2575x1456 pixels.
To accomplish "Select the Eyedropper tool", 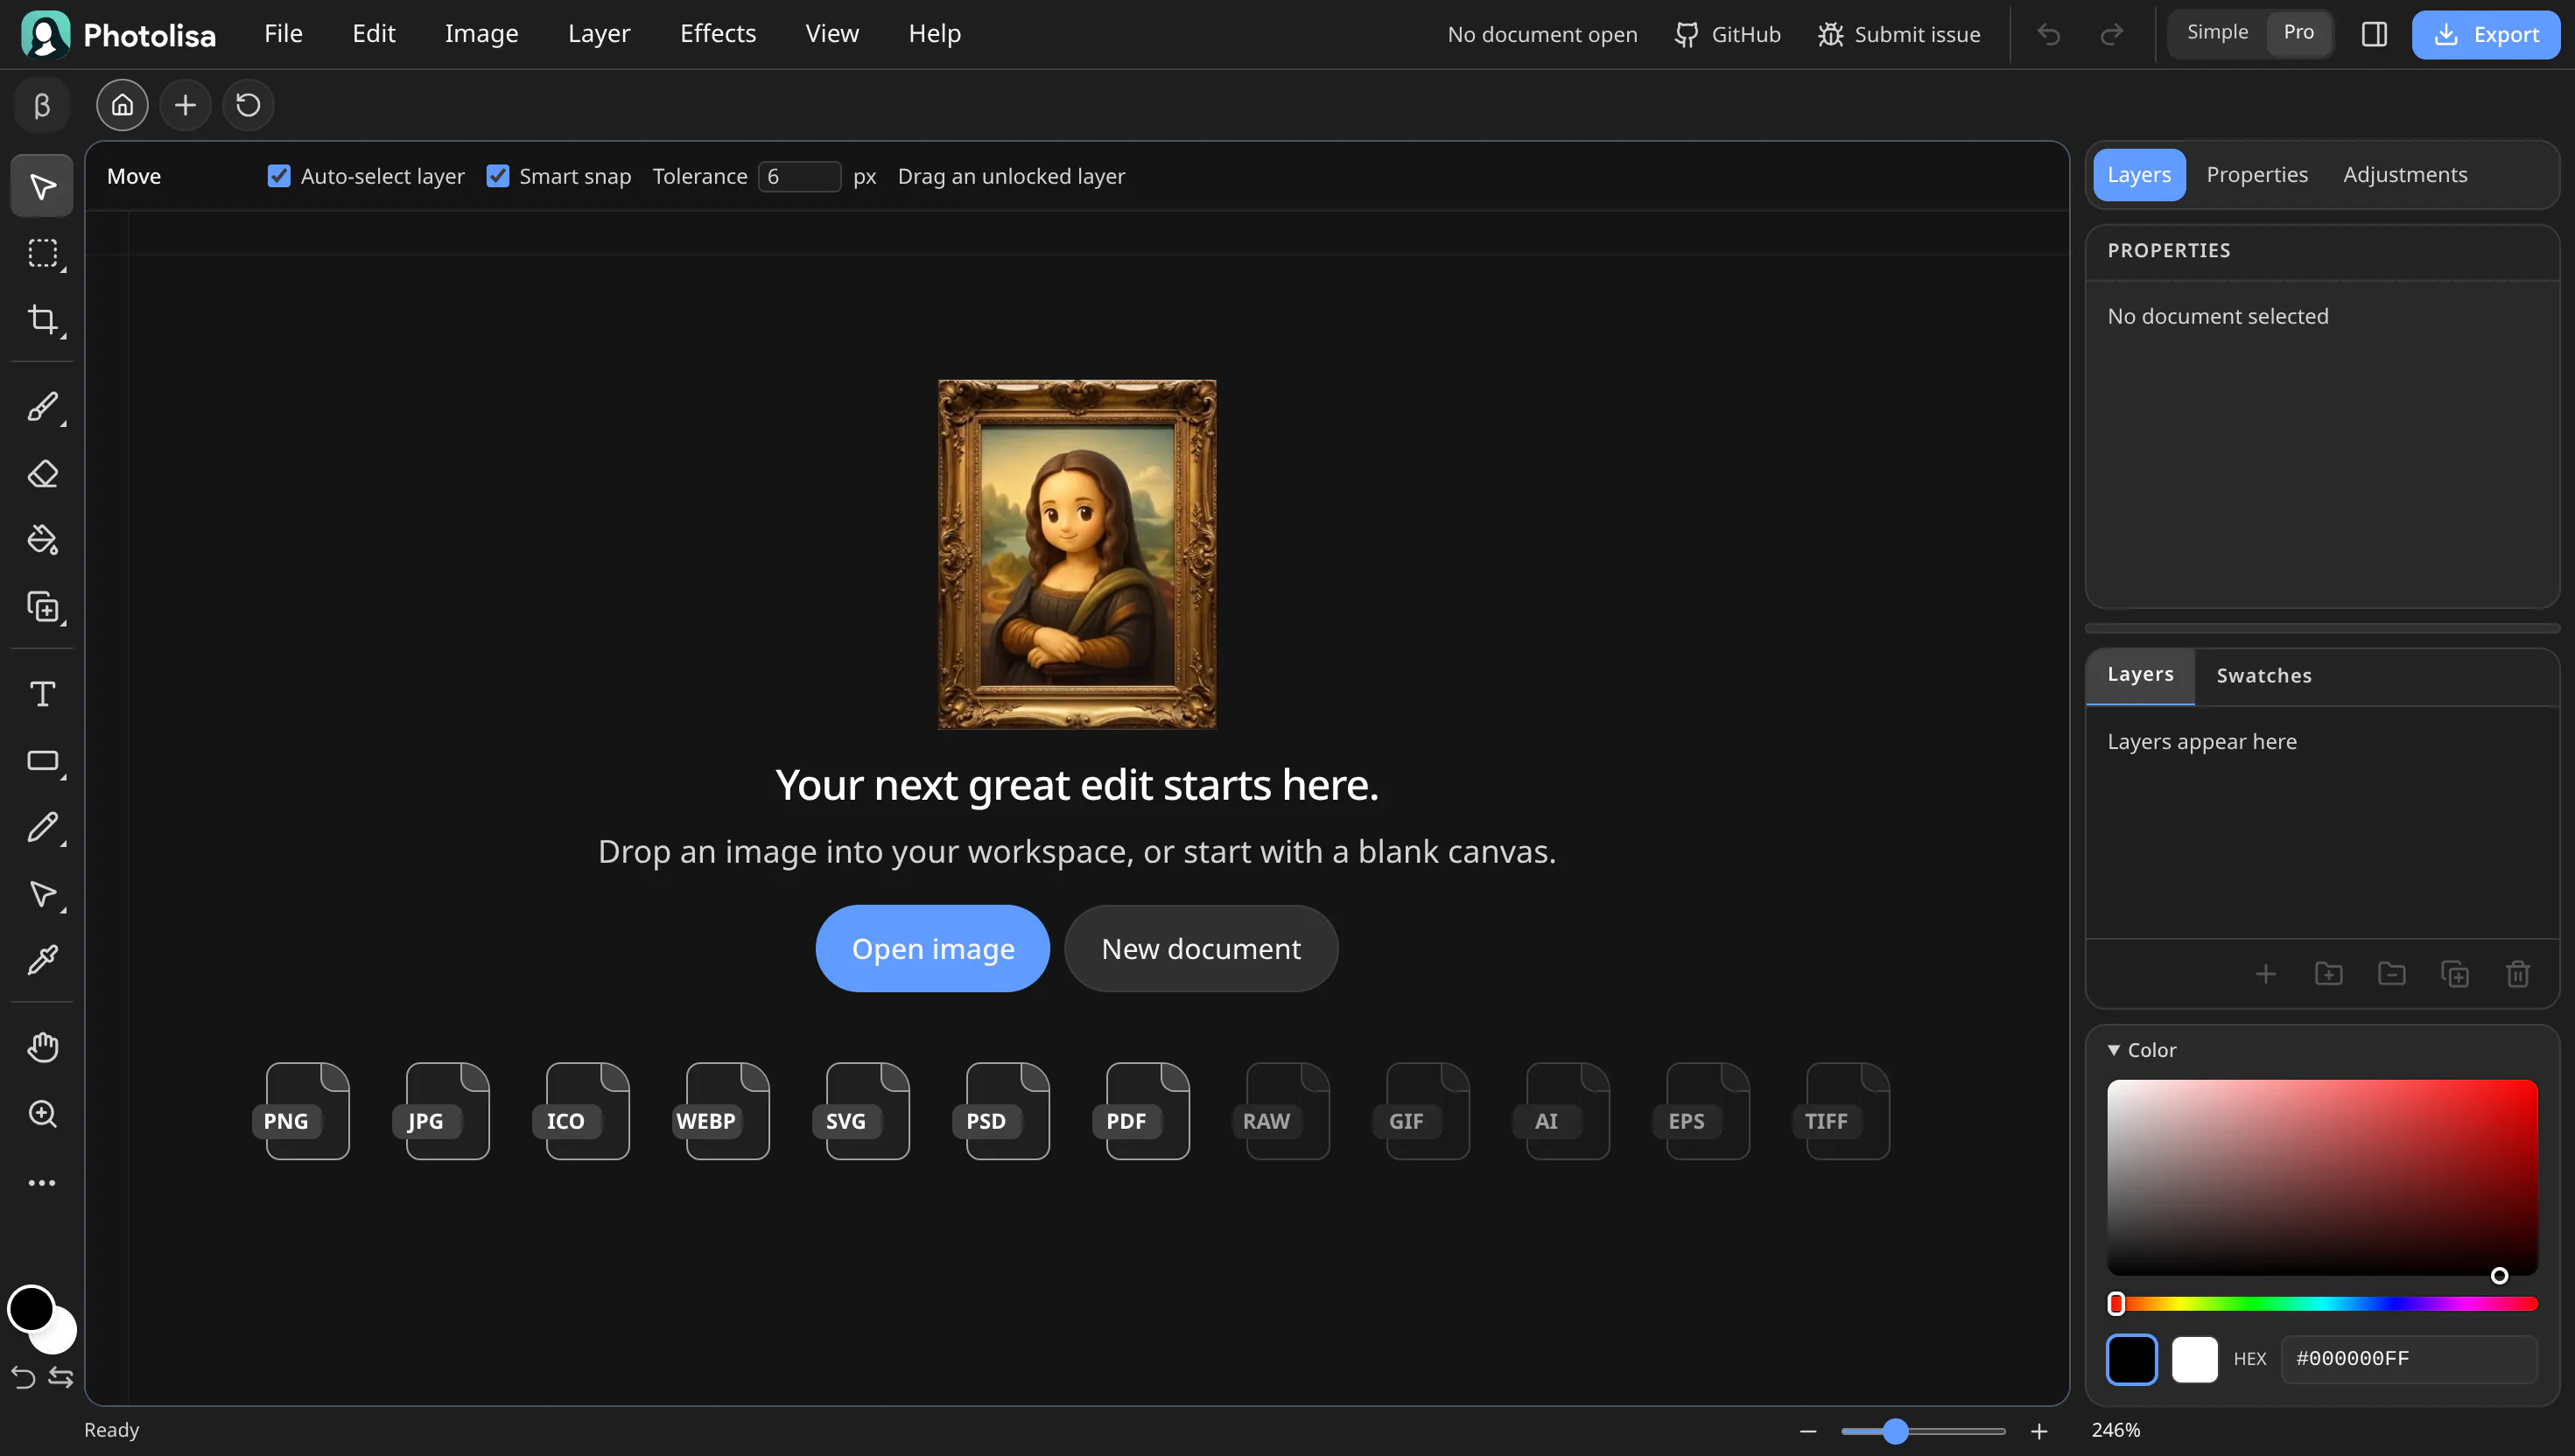I will [42, 960].
